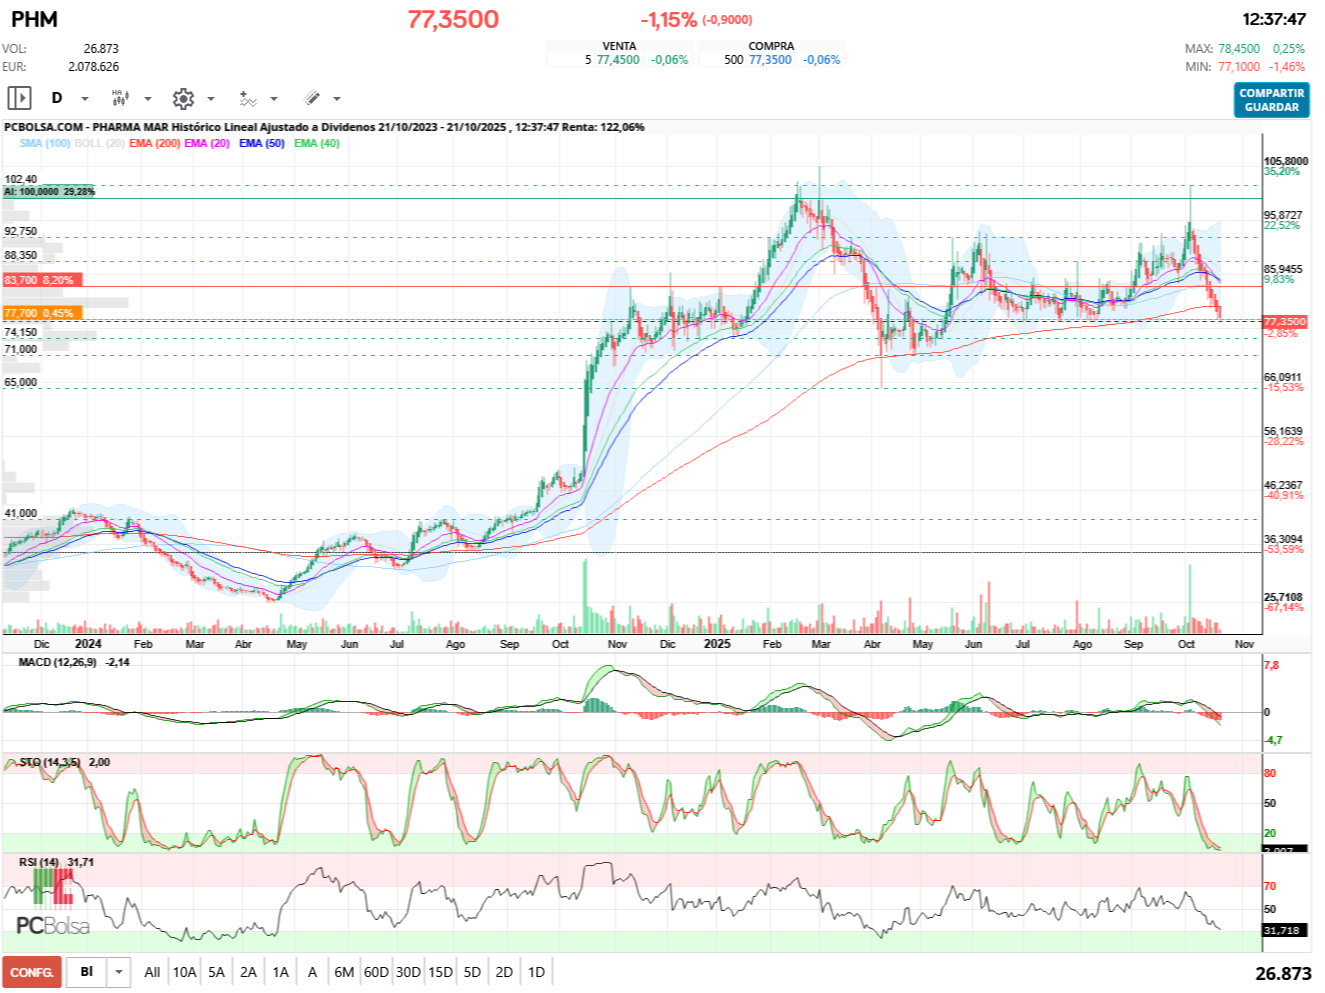The width and height of the screenshot is (1325, 993).
Task: Click the COMPARTIR GUARDAR button
Action: [1271, 100]
